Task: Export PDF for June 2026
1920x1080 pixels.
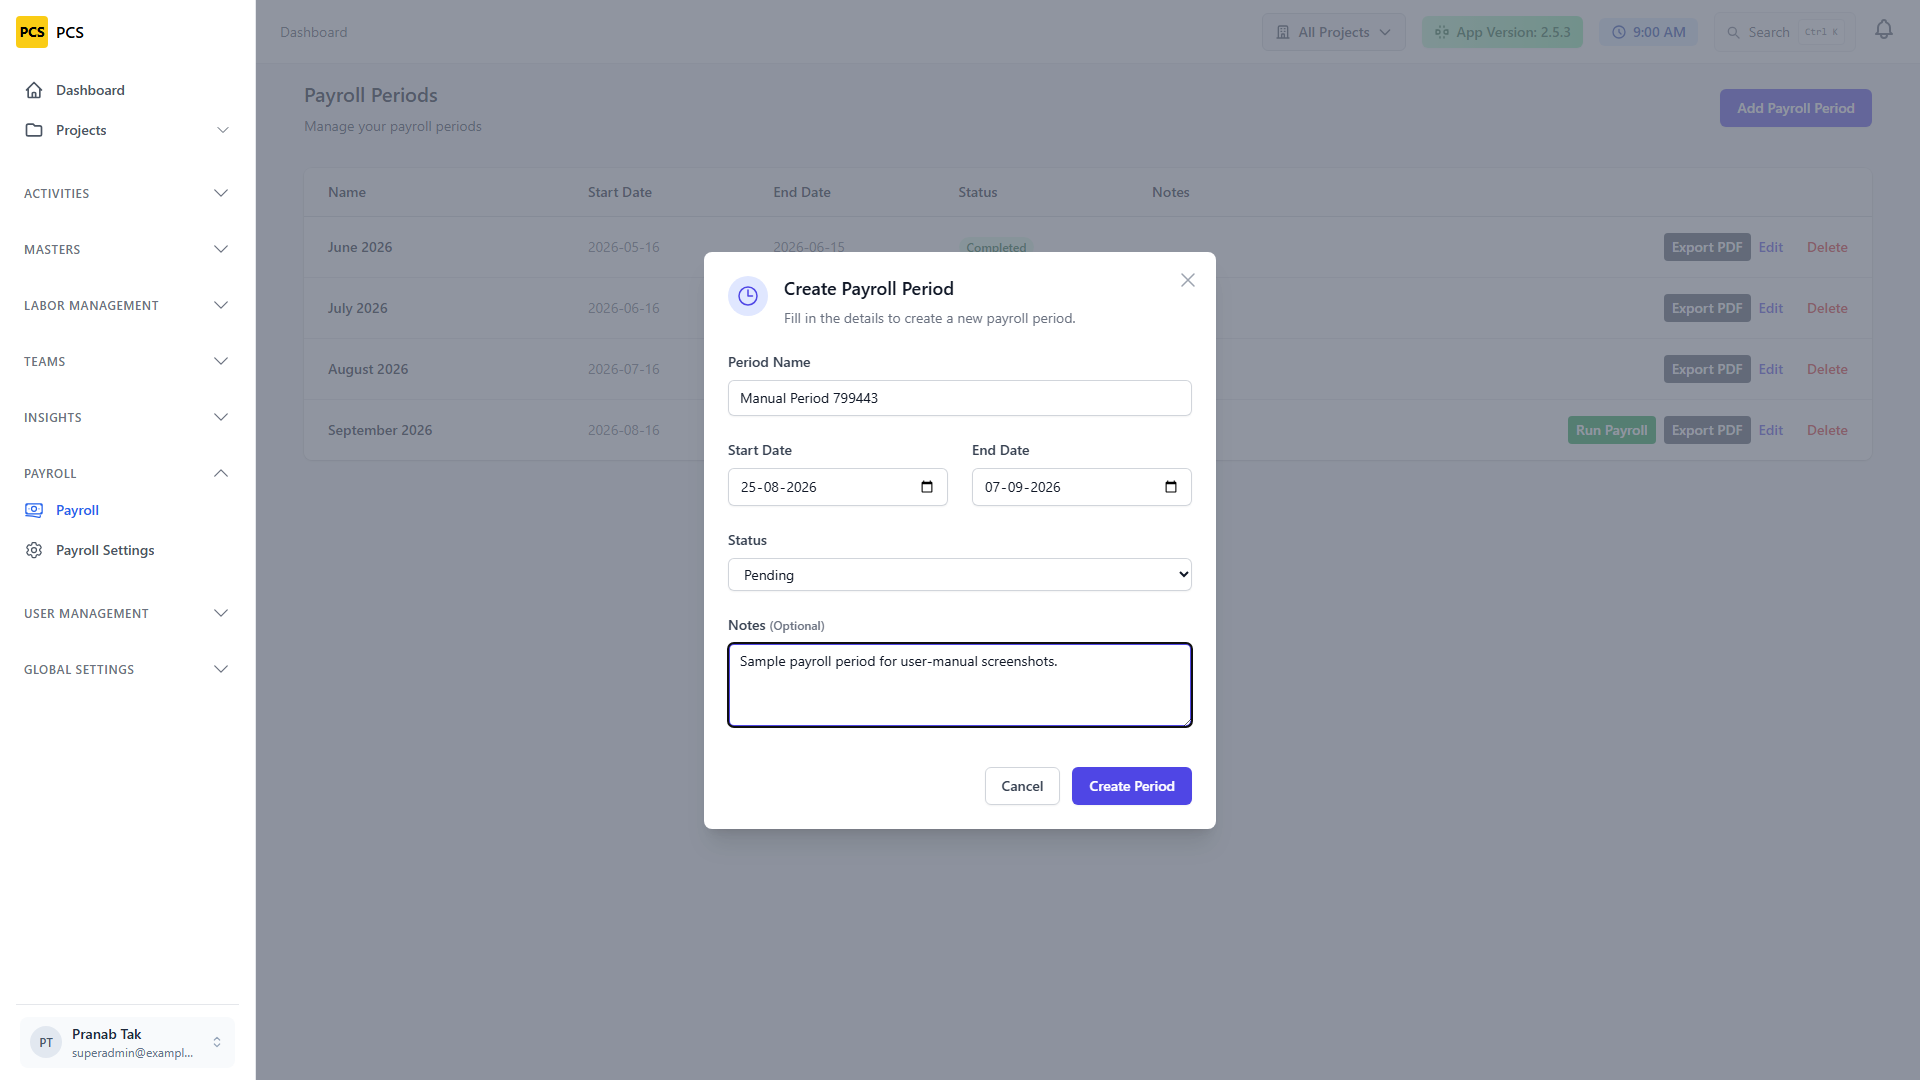Action: 1707,247
